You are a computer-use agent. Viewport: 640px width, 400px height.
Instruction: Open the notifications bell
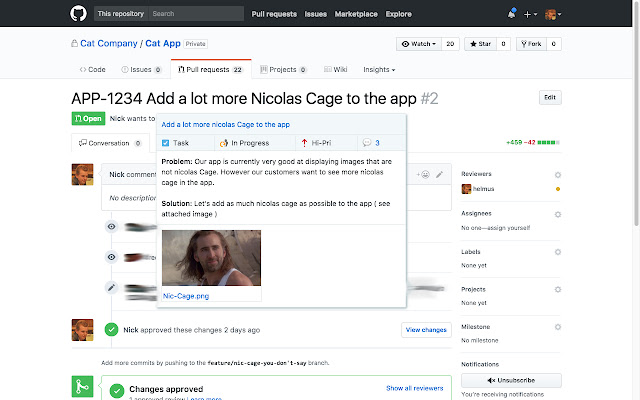(x=512, y=14)
